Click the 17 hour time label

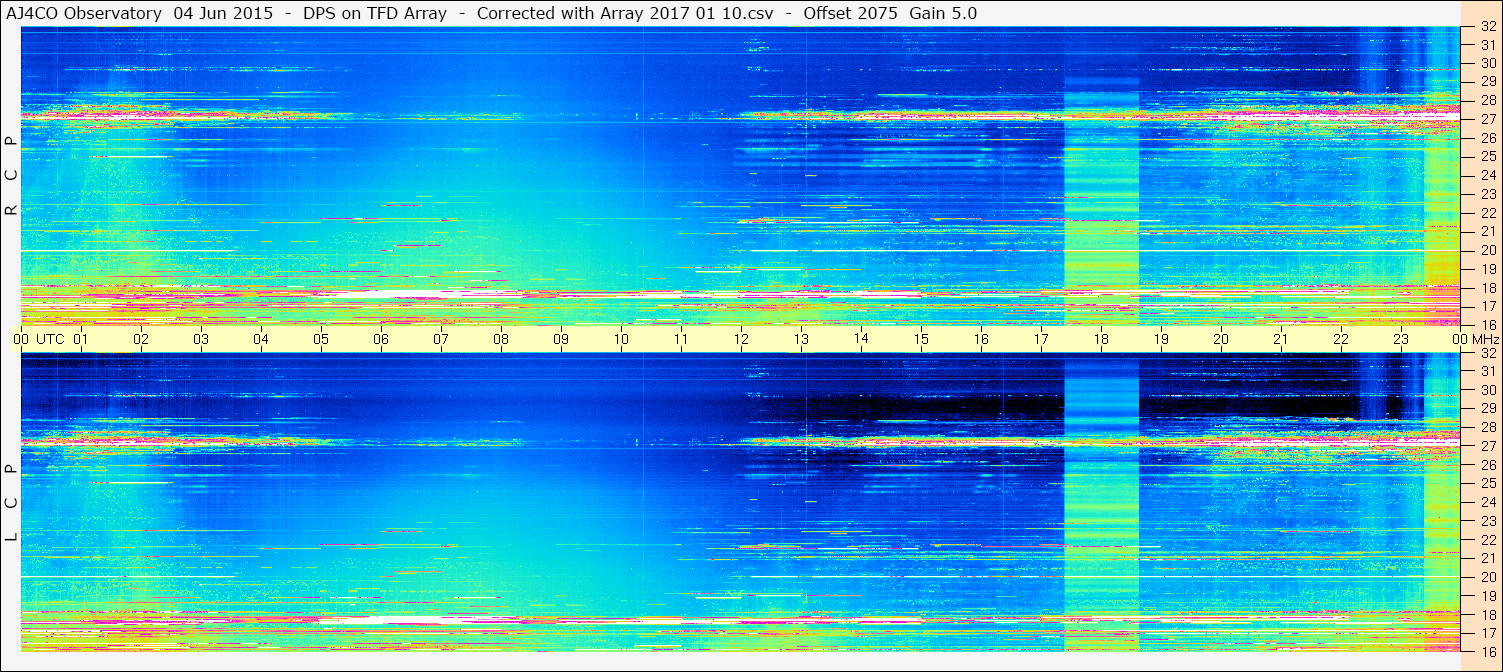pos(1041,339)
